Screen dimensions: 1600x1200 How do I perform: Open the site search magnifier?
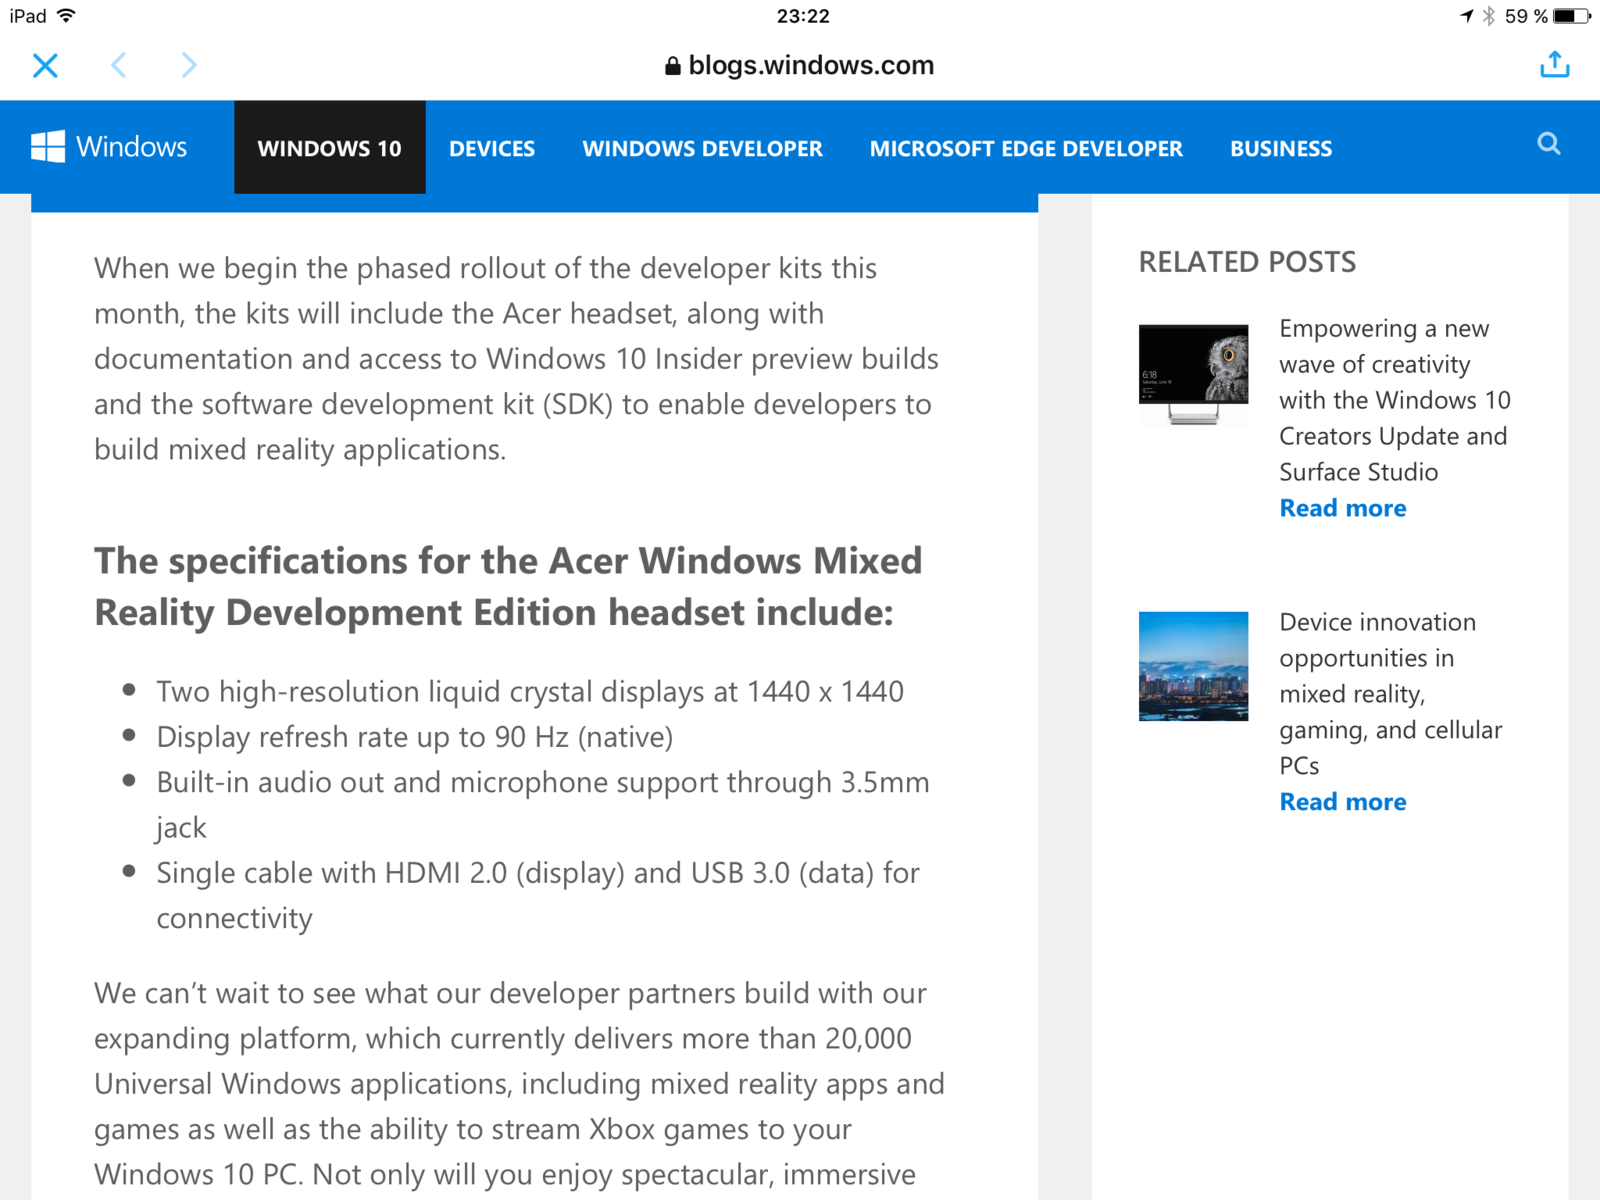click(x=1549, y=144)
